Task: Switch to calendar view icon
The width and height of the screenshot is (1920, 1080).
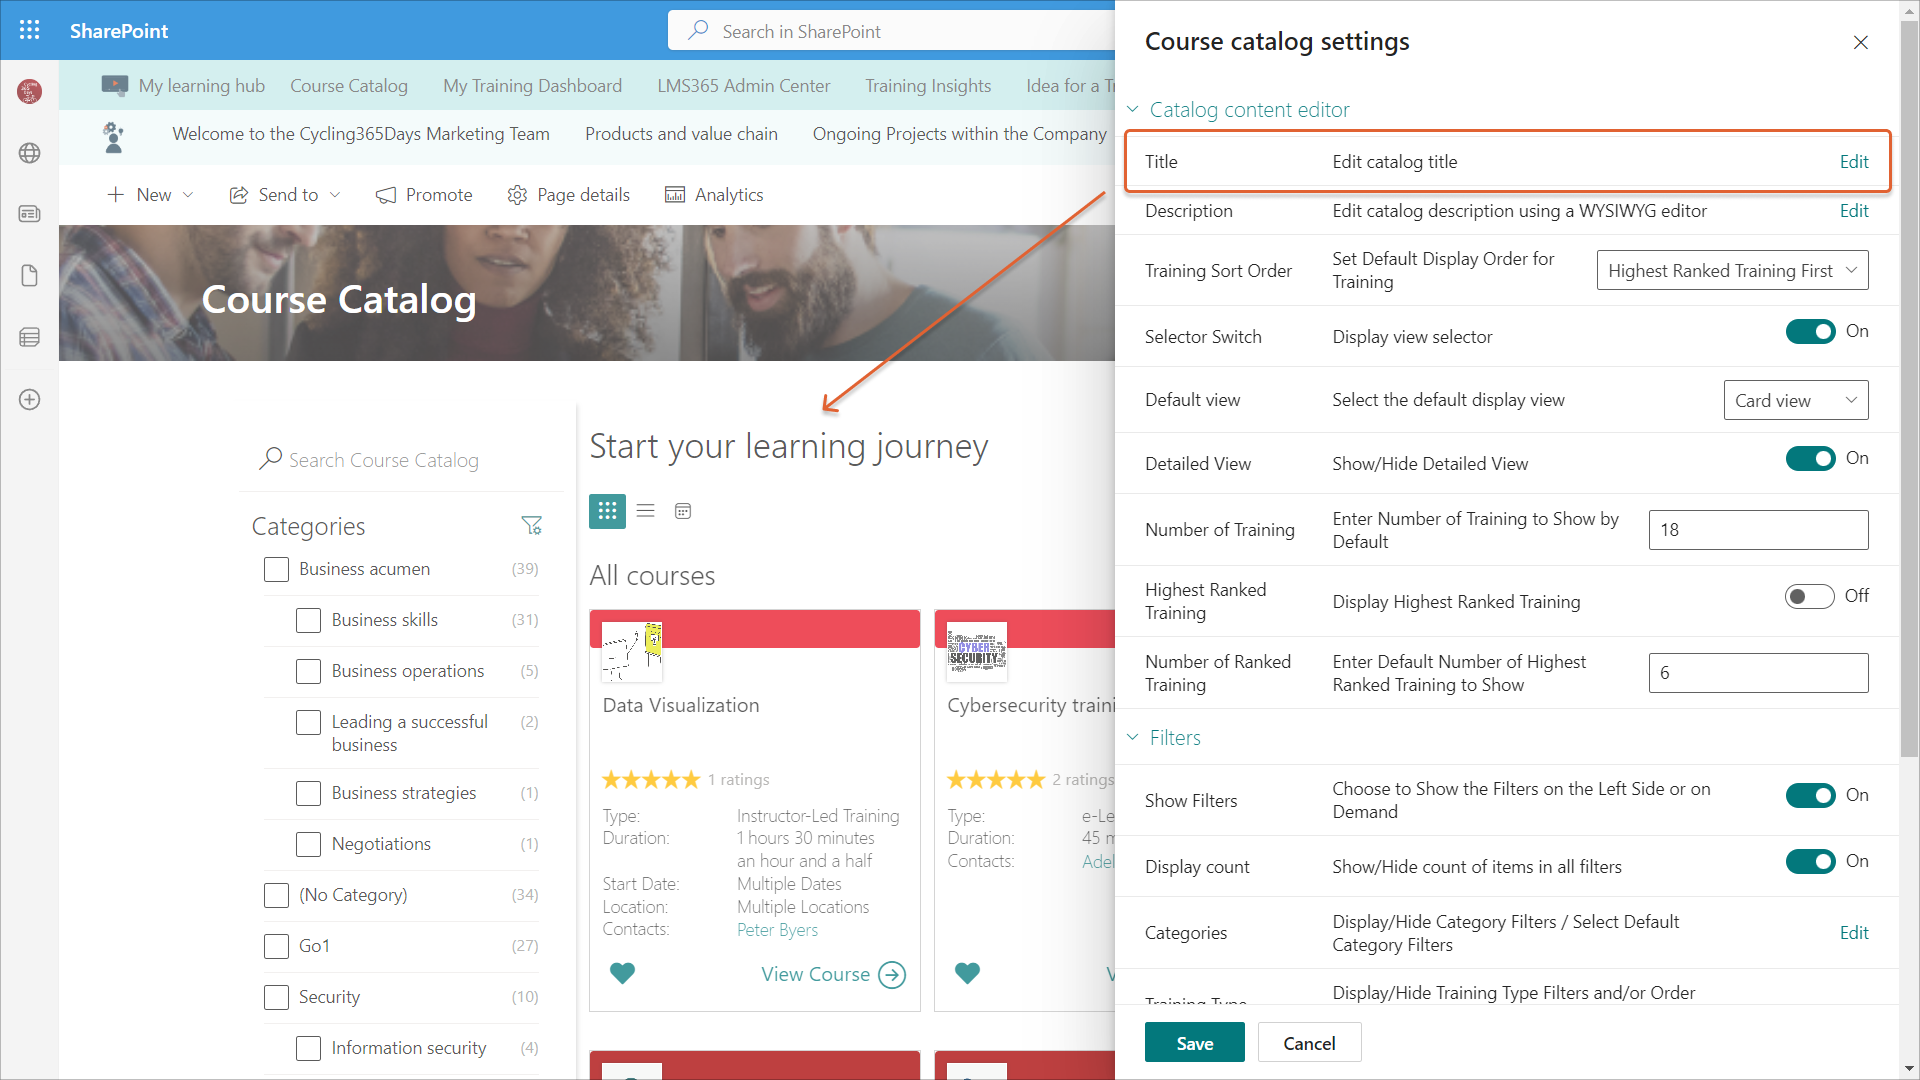Action: (683, 511)
